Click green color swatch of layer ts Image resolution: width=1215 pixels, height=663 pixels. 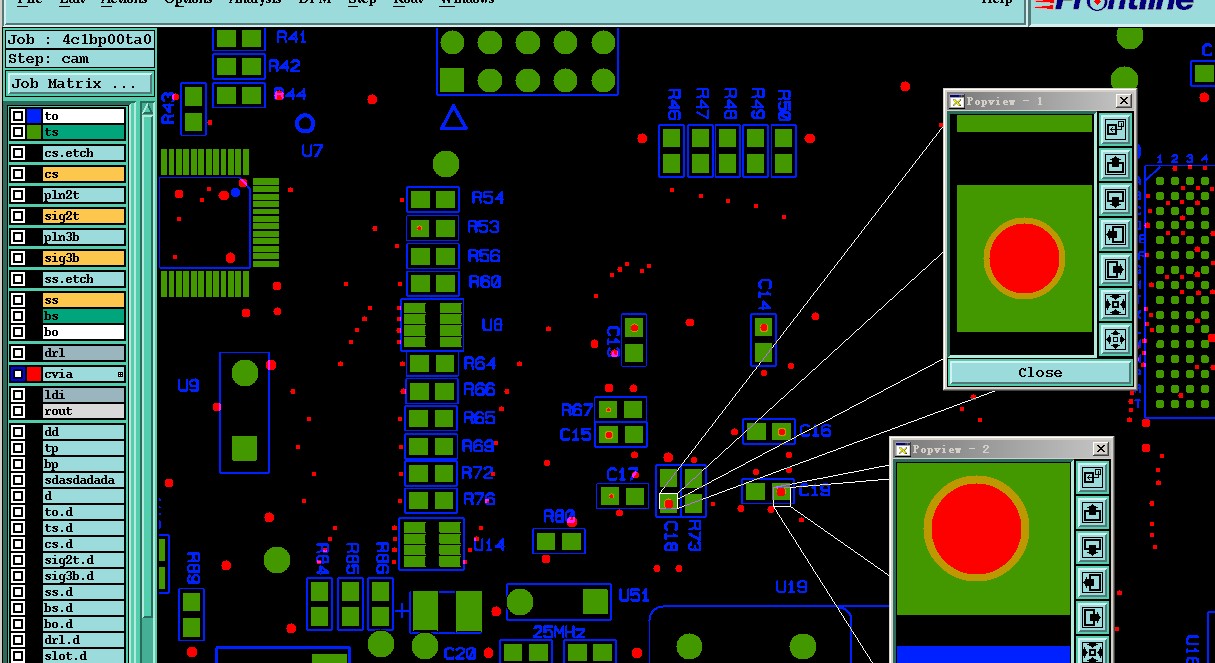tap(34, 132)
